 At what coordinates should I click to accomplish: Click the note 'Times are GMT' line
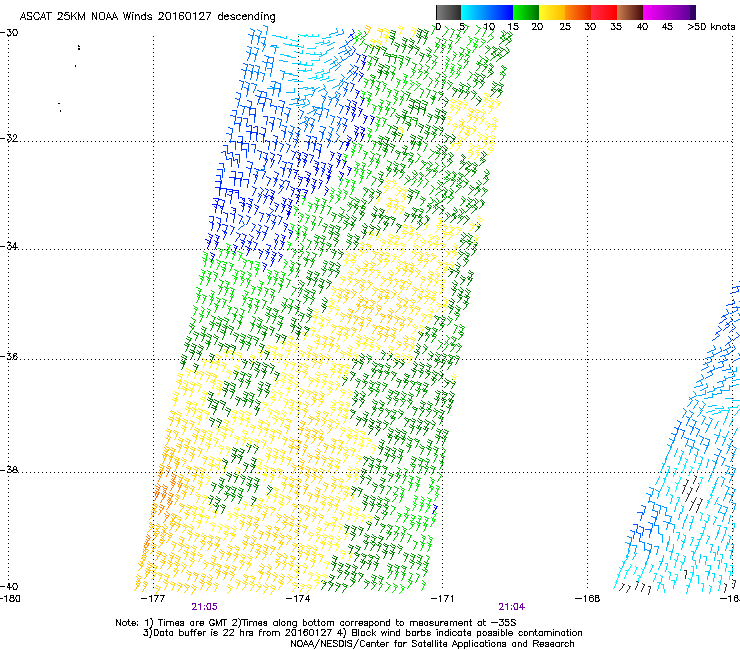click(x=316, y=623)
